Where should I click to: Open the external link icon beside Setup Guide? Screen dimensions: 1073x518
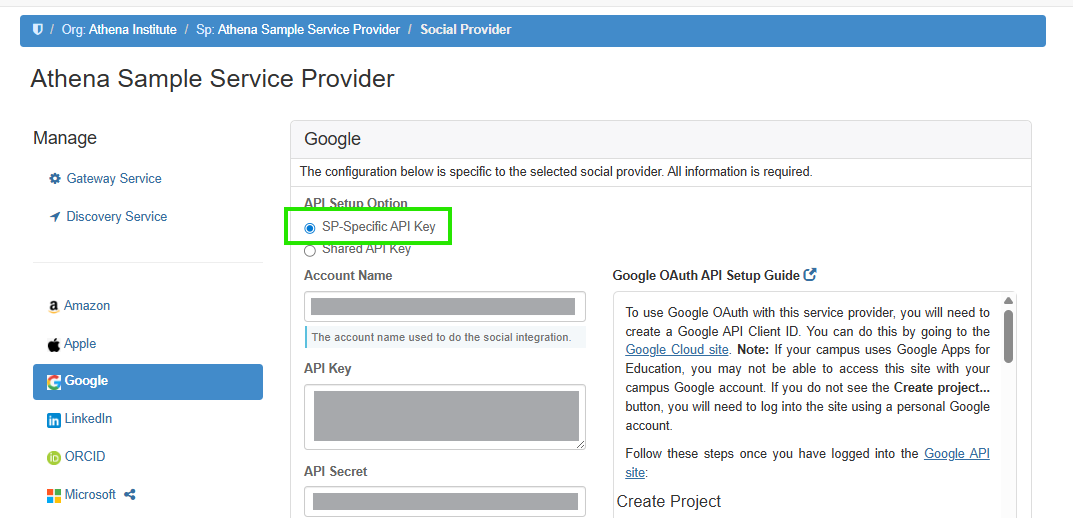coord(810,275)
